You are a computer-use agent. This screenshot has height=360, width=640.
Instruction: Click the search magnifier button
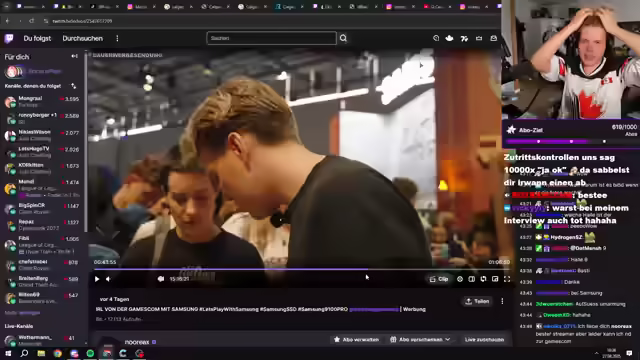coord(343,38)
